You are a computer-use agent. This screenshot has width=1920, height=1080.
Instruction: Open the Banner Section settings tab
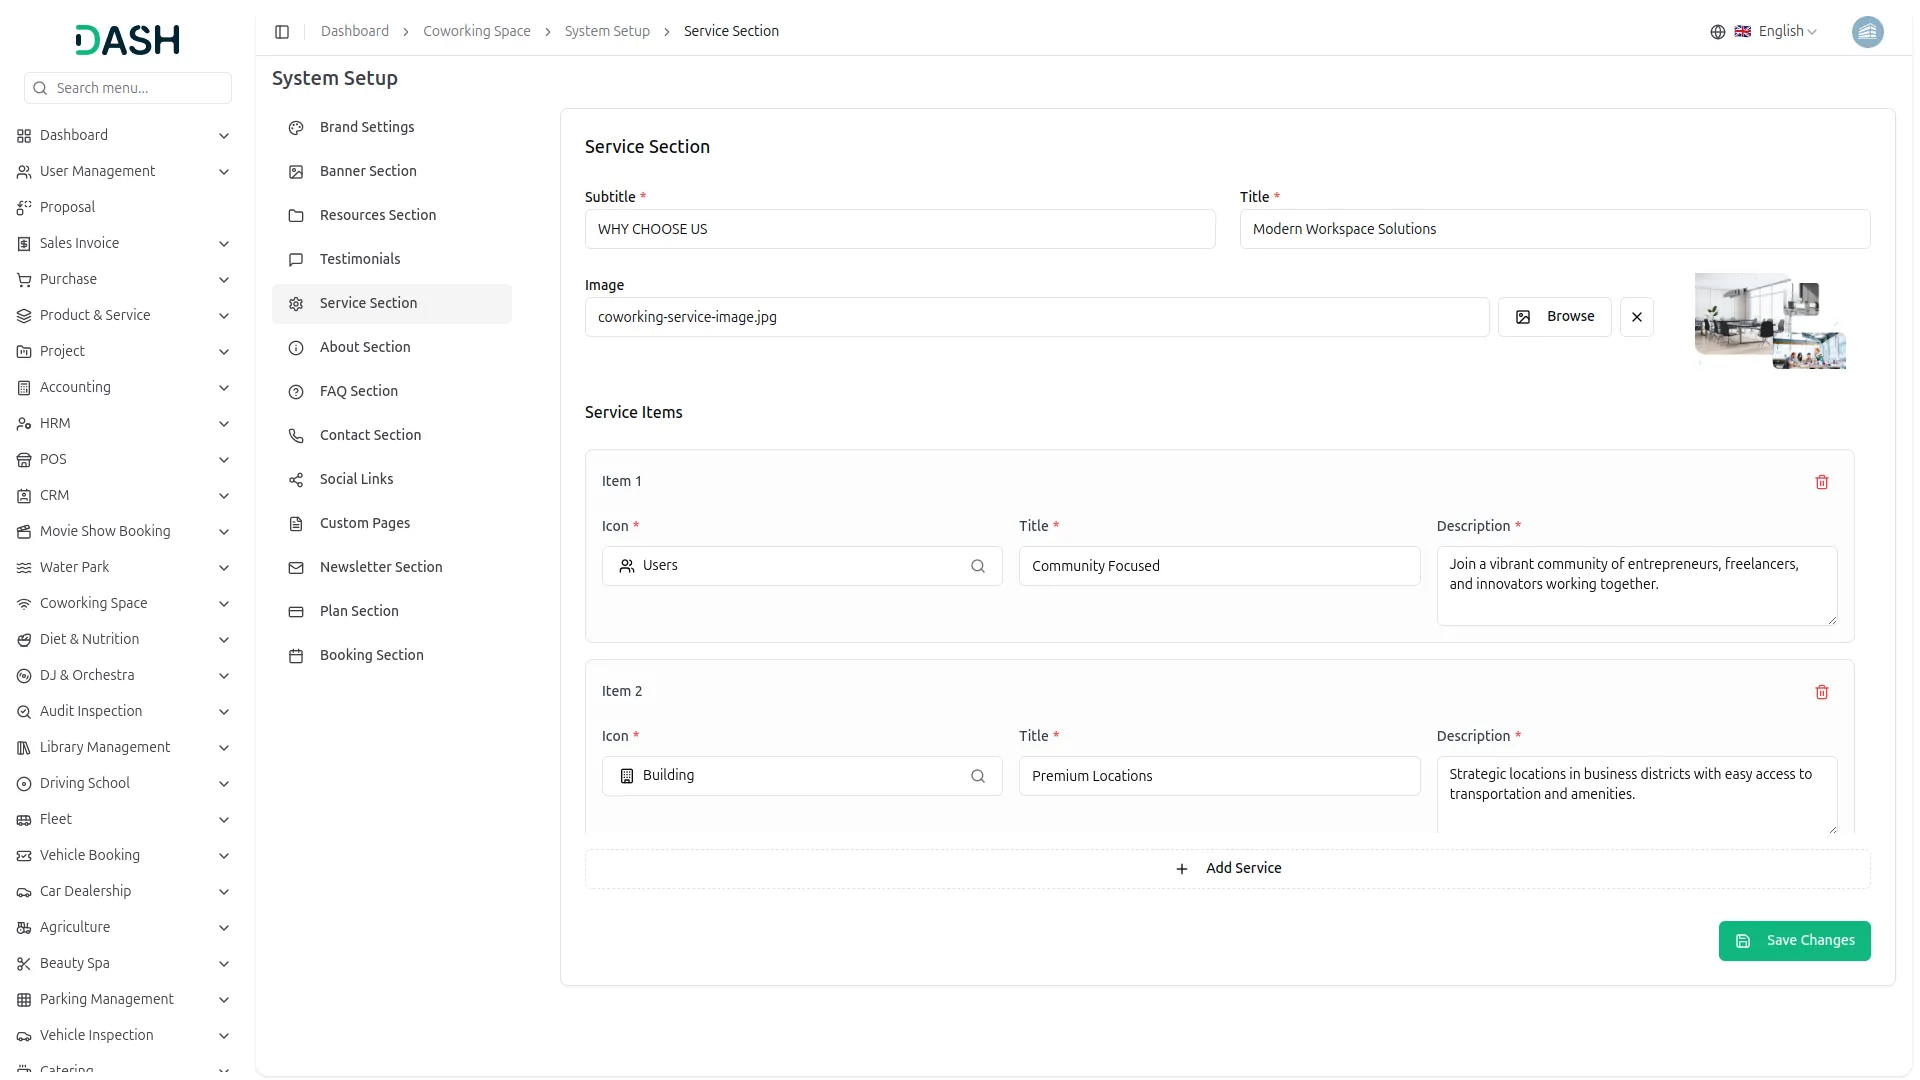368,171
